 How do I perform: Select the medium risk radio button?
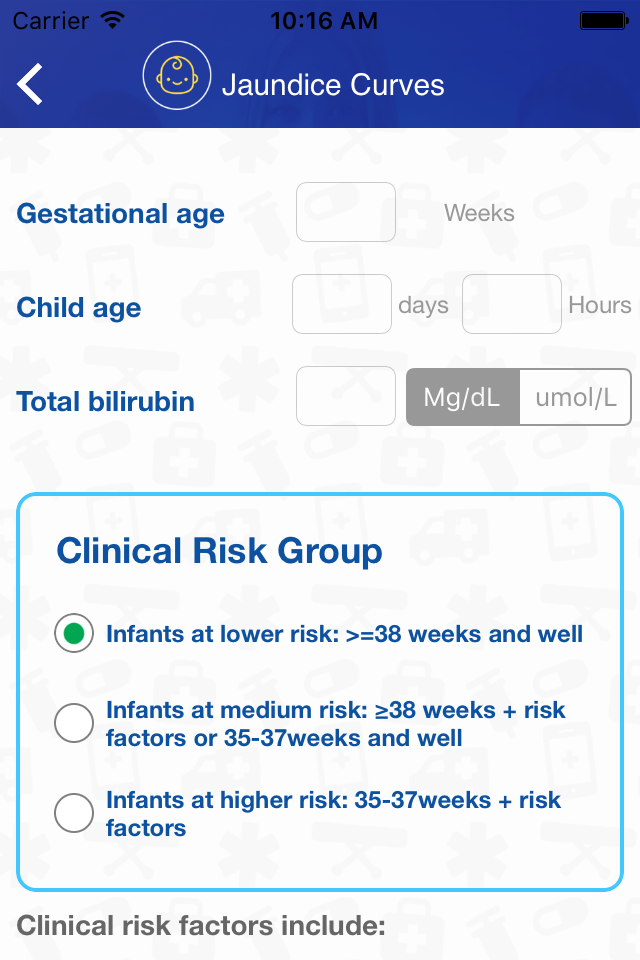click(x=74, y=723)
